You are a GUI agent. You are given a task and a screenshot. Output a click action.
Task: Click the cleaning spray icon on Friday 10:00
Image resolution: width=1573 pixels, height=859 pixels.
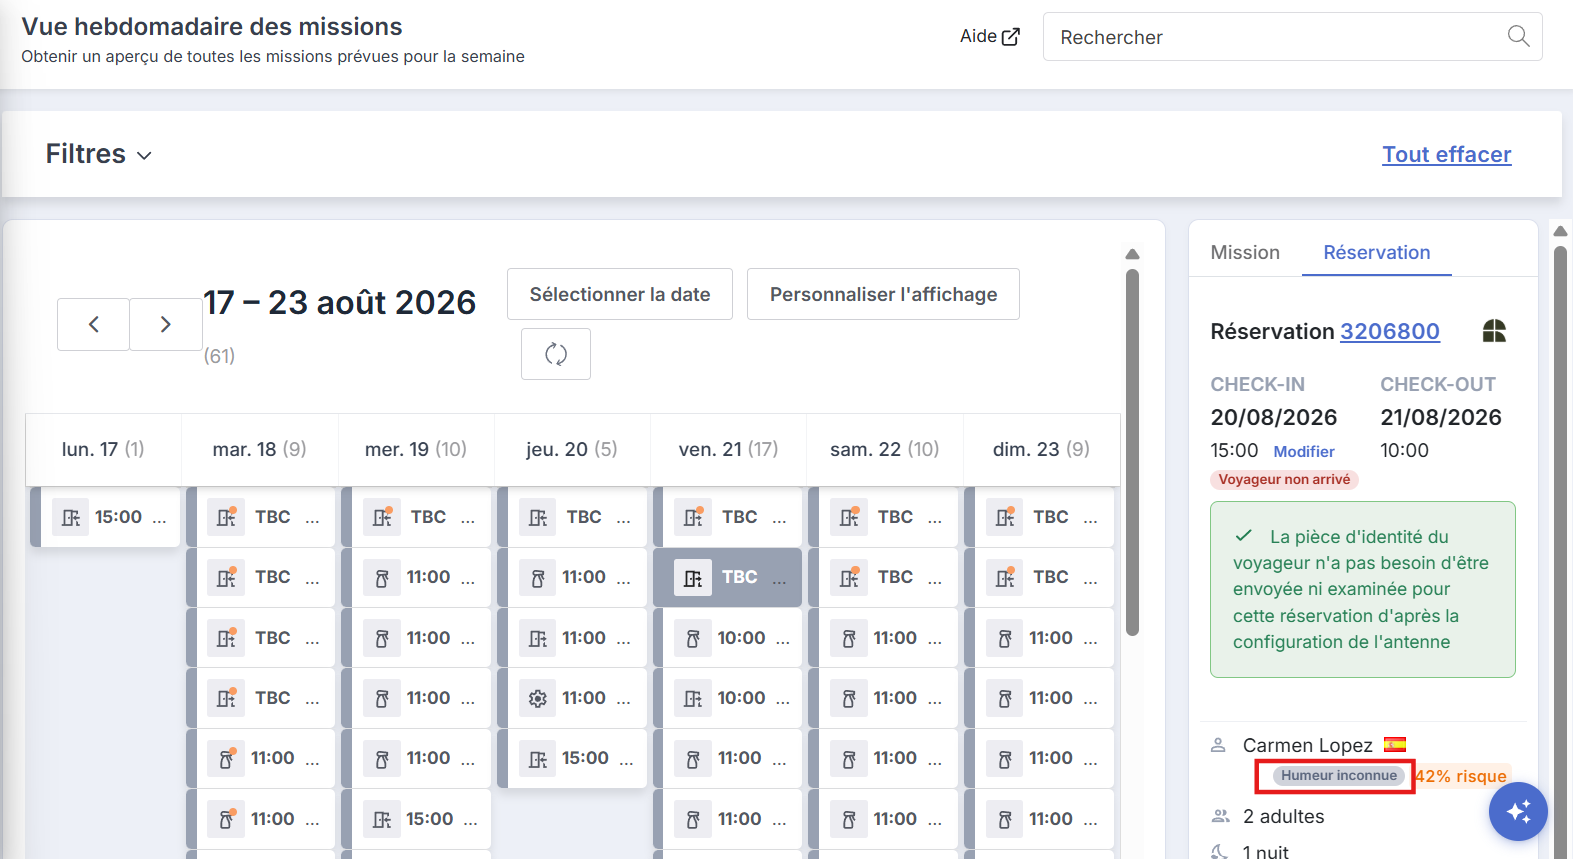[x=693, y=638]
